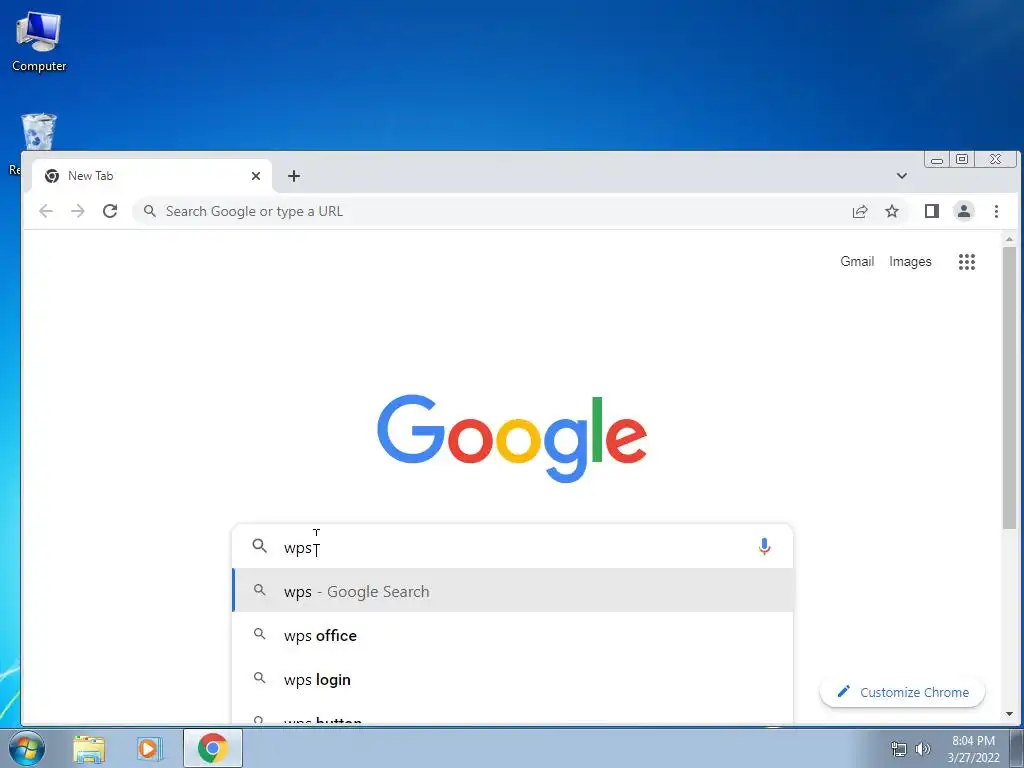1024x768 pixels.
Task: Click the magnifier icon in the search box
Action: tap(260, 546)
